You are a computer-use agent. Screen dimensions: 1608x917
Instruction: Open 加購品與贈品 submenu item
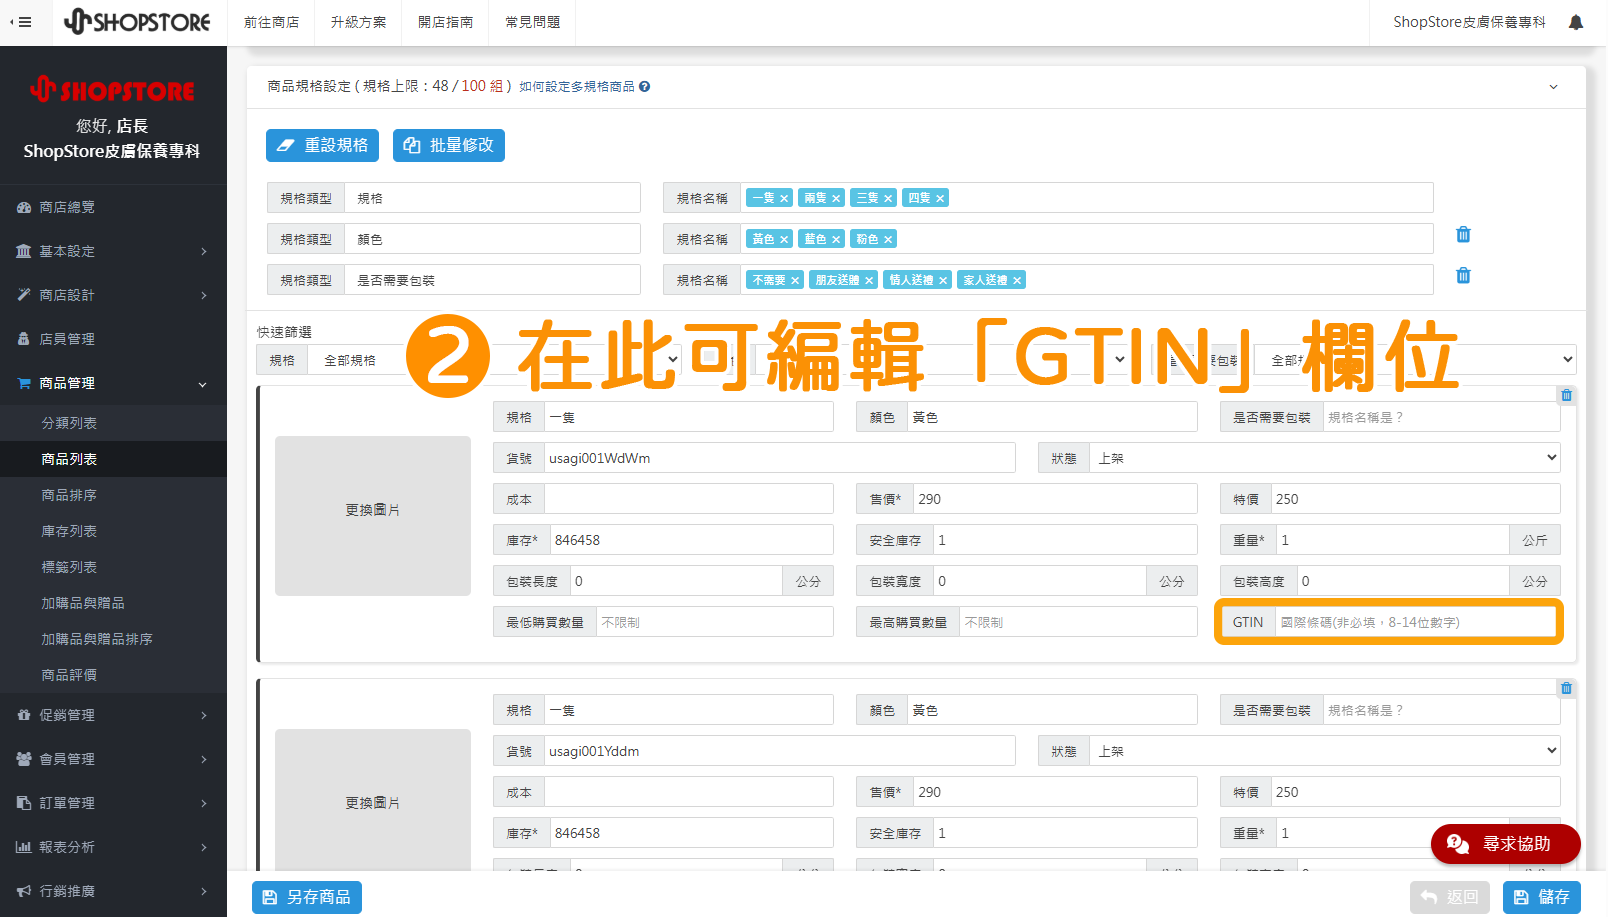tap(113, 603)
